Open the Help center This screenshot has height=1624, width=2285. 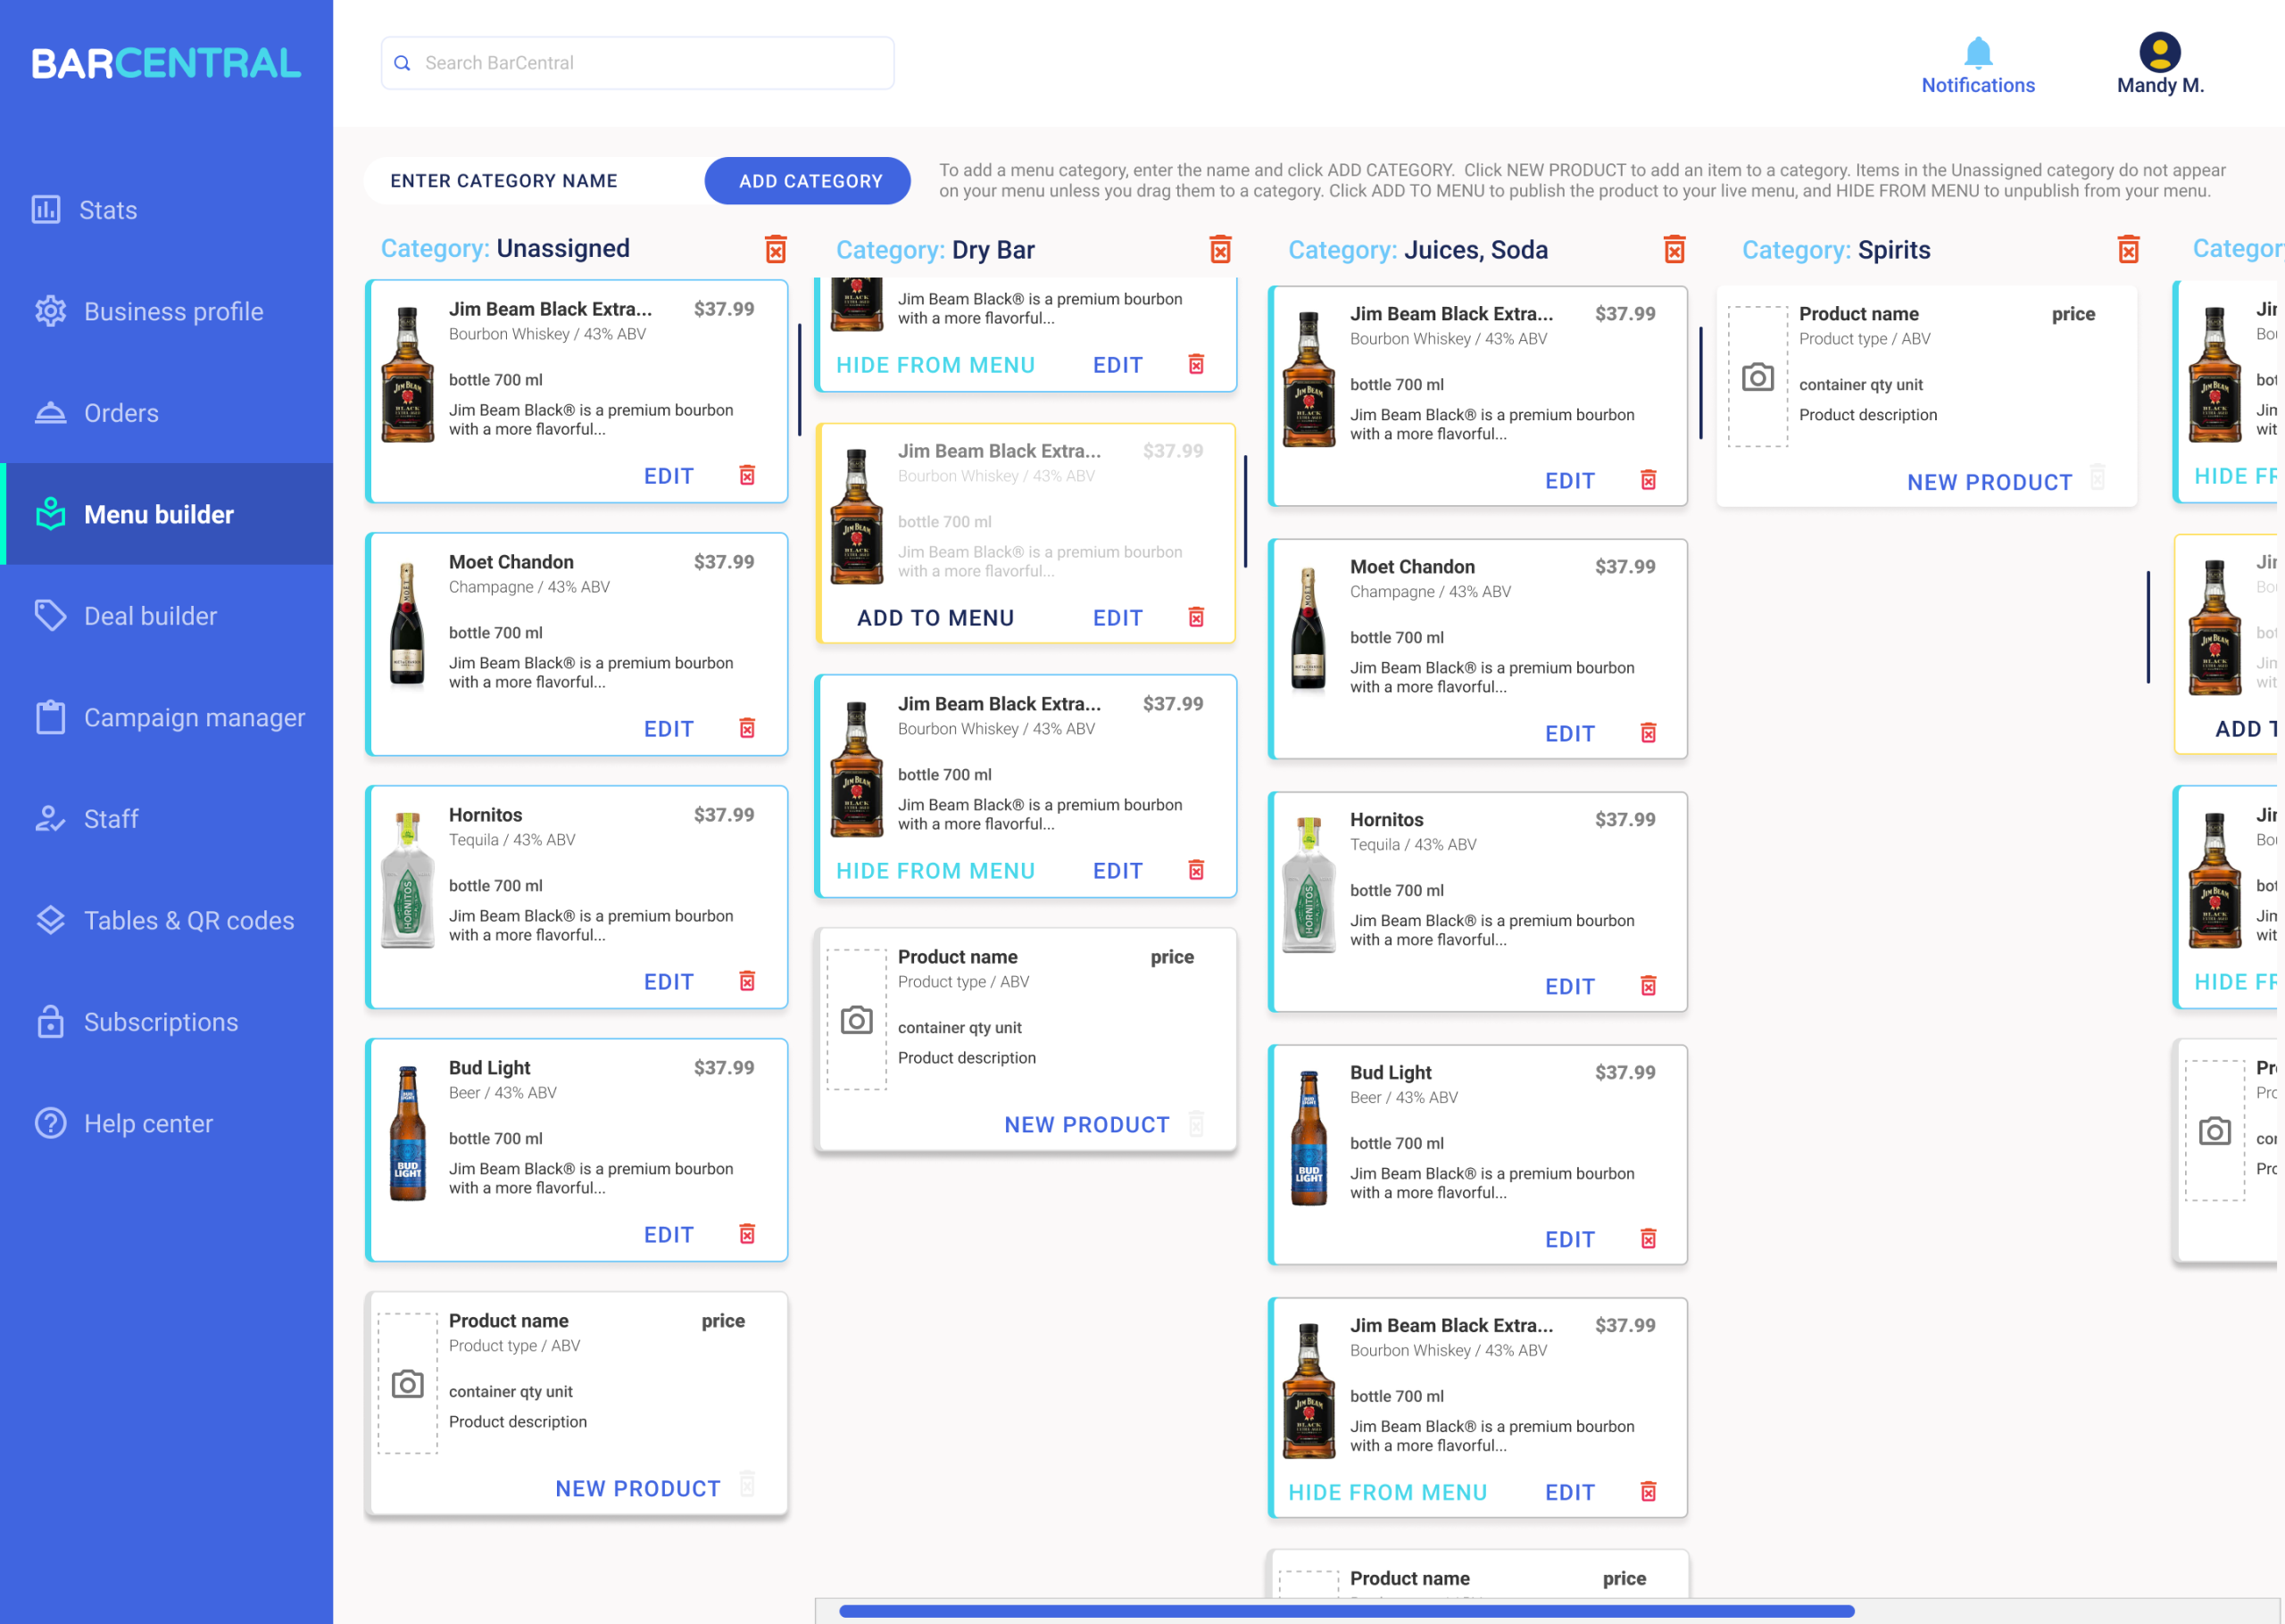pyautogui.click(x=147, y=1123)
